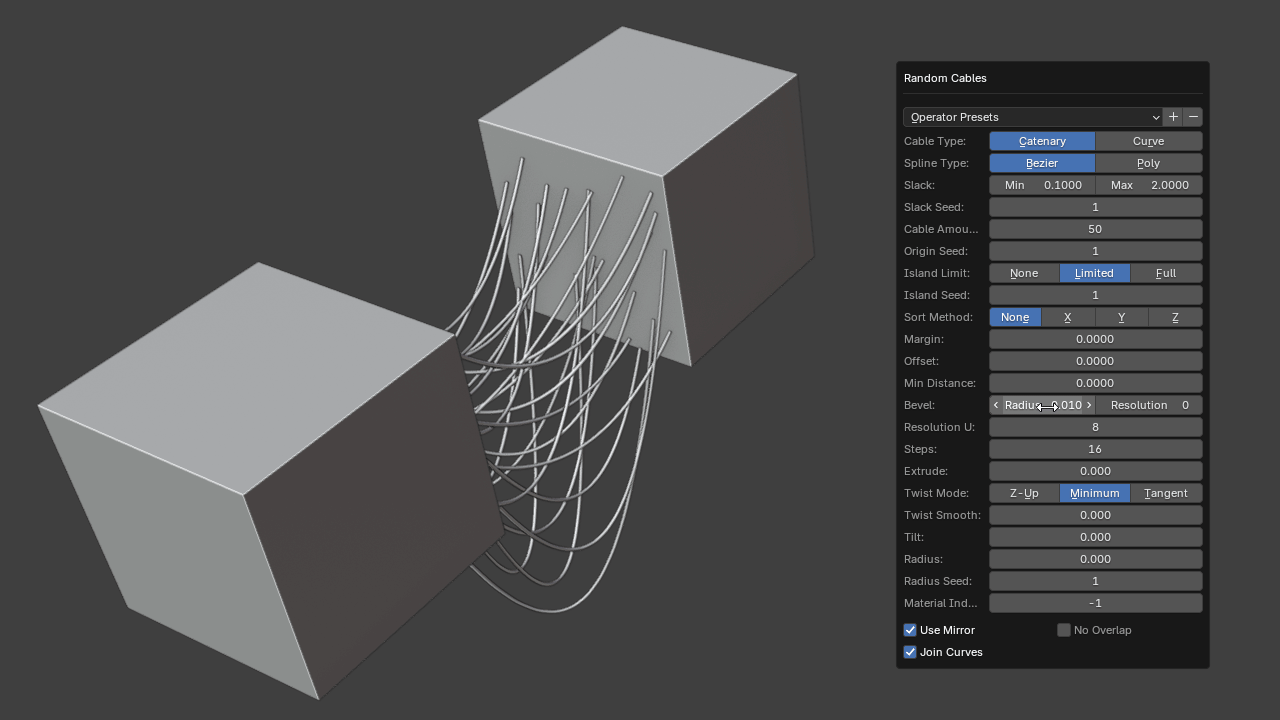The width and height of the screenshot is (1280, 720).
Task: Sort cables by X axis
Action: [x=1068, y=317]
